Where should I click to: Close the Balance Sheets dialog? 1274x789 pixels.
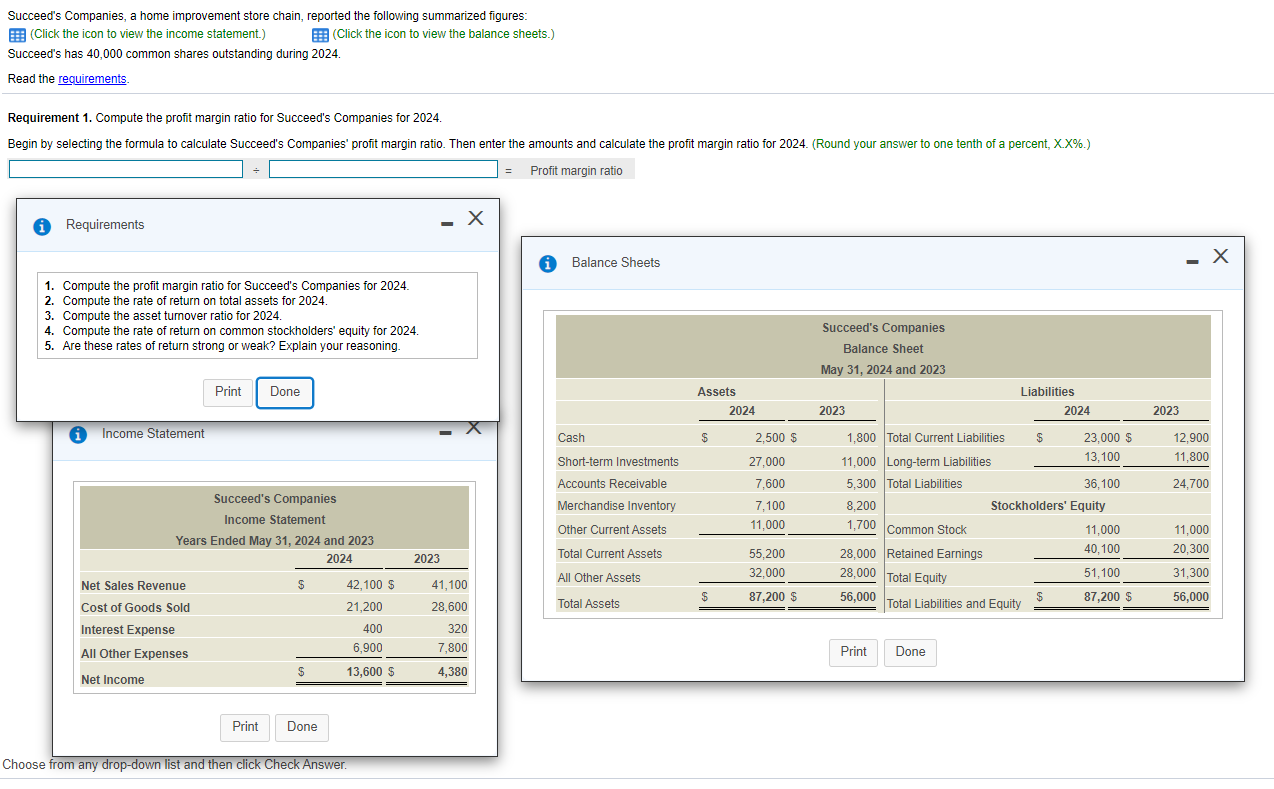tap(1220, 257)
